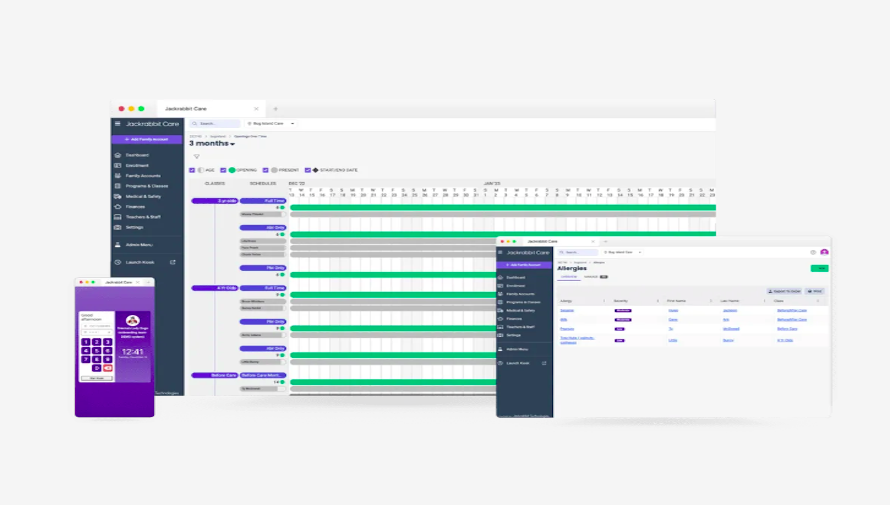The height and width of the screenshot is (505, 890).
Task: Open the 3 months range dropdown
Action: coord(212,144)
